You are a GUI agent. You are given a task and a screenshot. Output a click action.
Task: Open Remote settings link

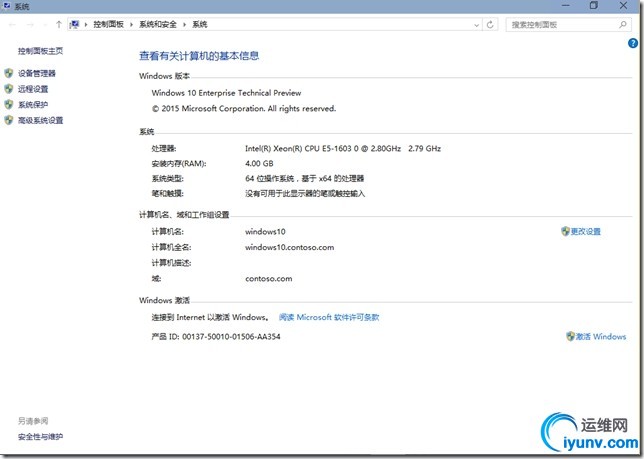point(33,89)
